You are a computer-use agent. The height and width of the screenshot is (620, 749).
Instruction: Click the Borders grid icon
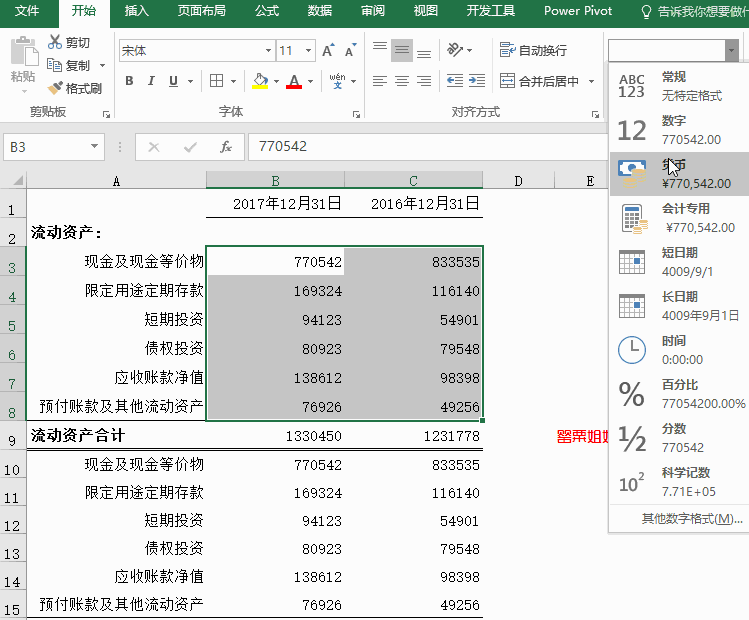(x=216, y=81)
